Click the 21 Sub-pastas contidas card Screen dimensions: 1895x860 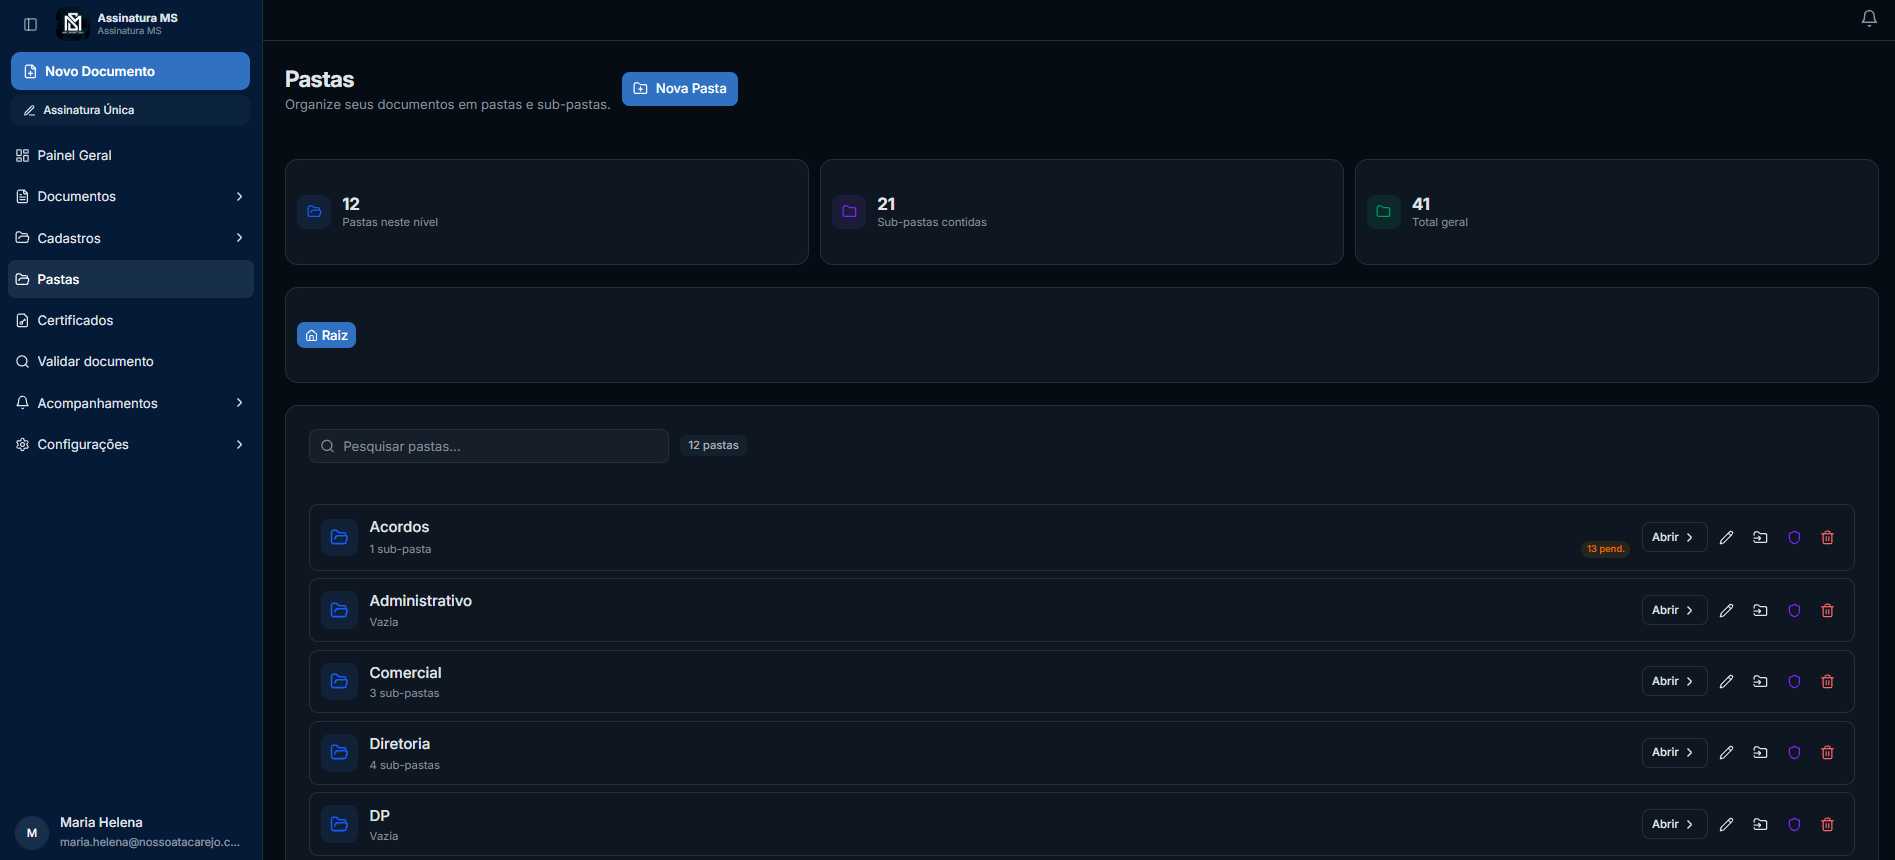click(x=1082, y=212)
